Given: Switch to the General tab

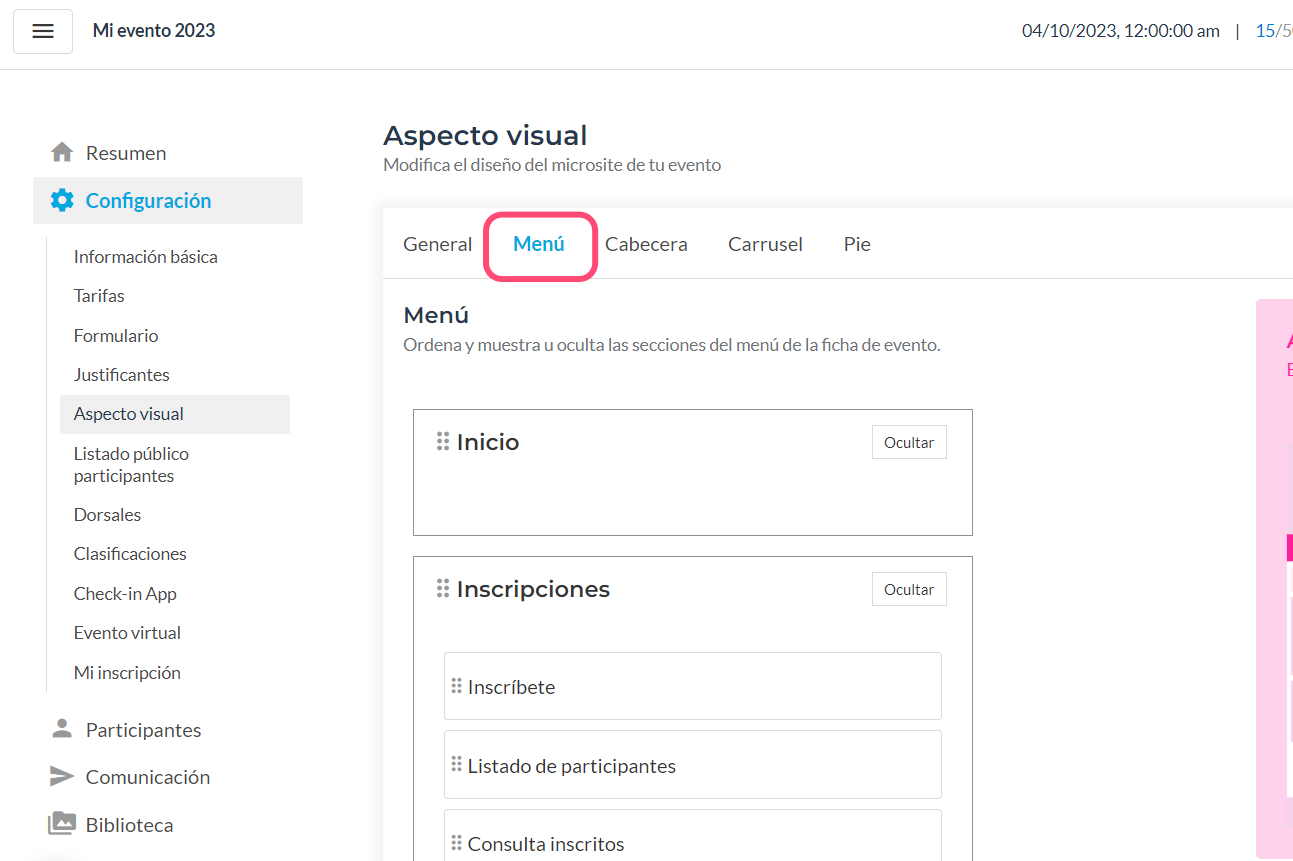Looking at the screenshot, I should point(438,244).
